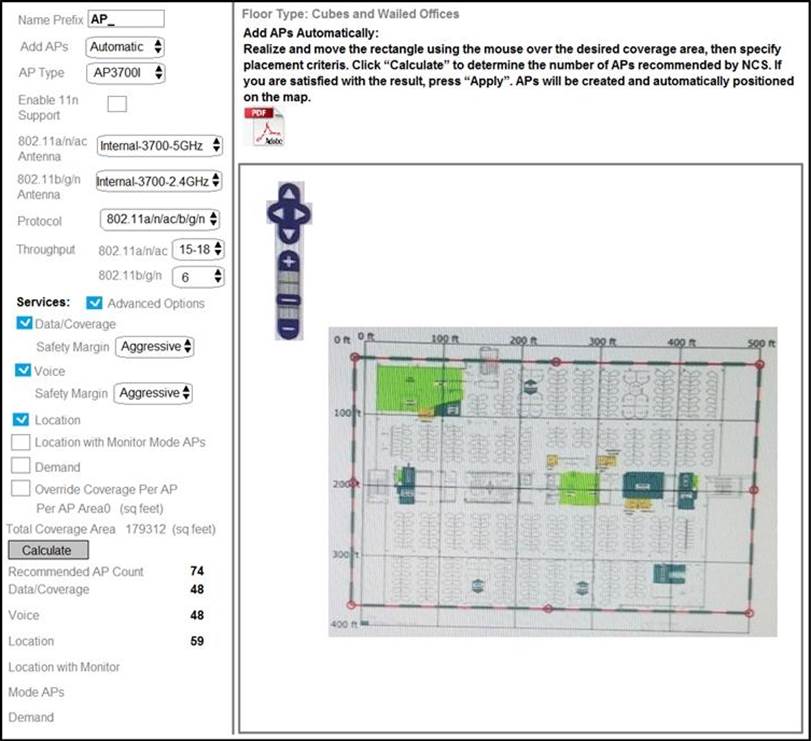Expand the Protocol dropdown

pos(160,219)
